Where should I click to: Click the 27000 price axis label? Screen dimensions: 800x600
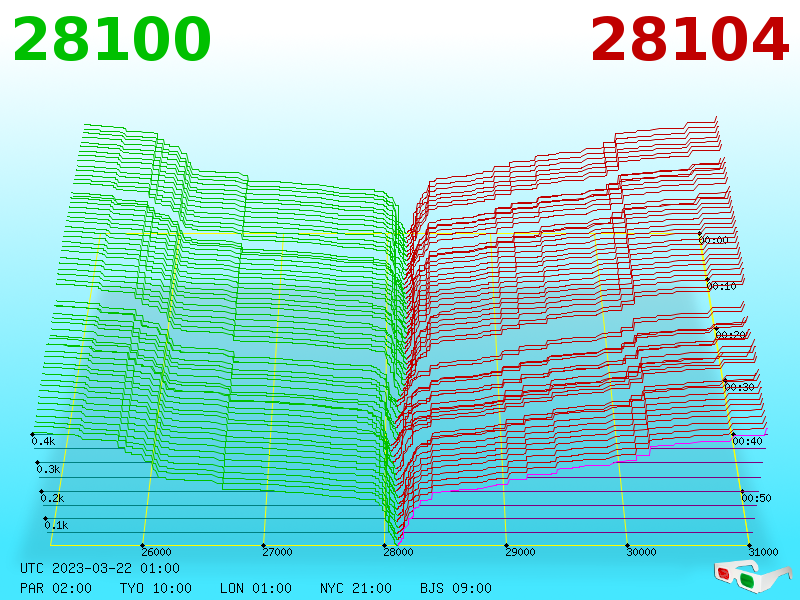point(277,552)
